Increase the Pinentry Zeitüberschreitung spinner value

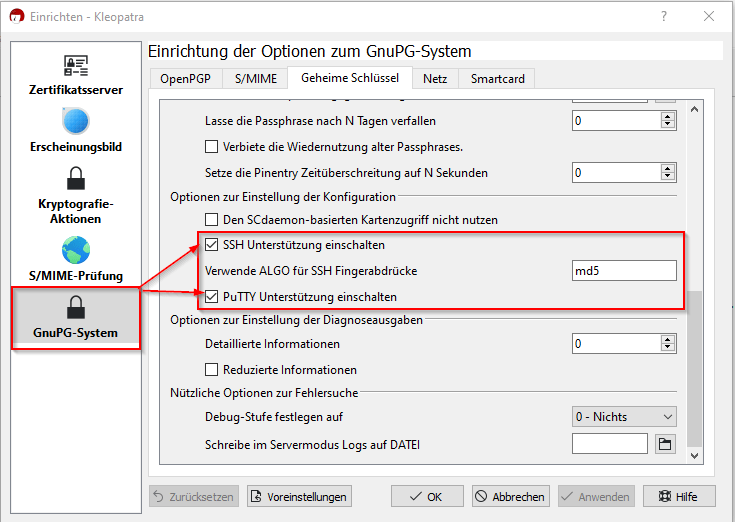point(668,168)
